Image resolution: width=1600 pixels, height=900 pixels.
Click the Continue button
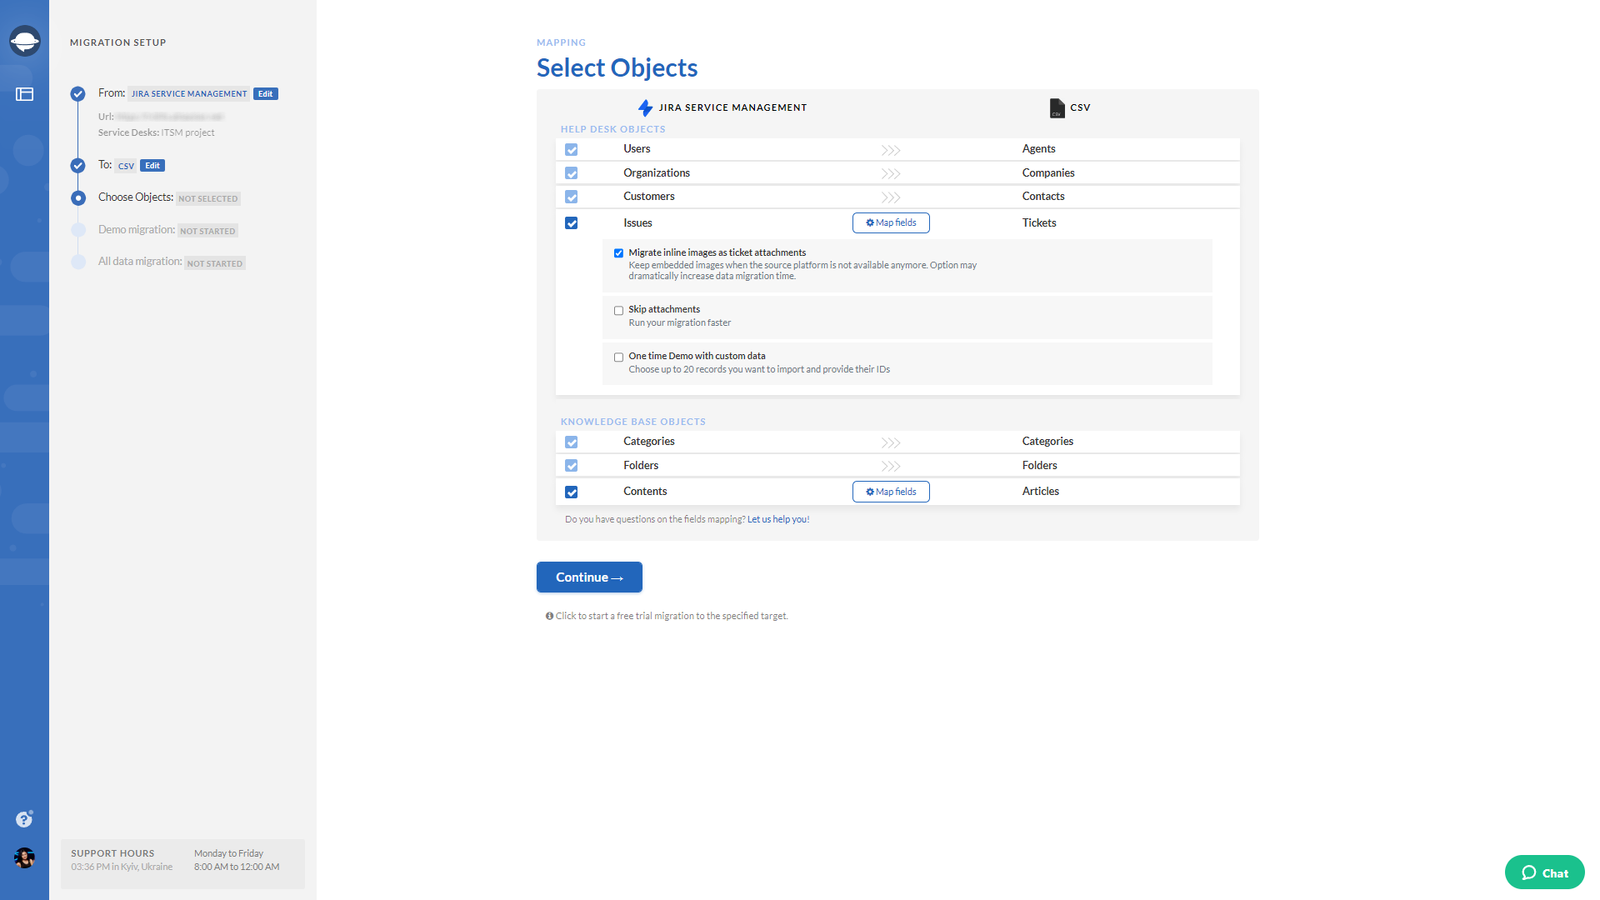(x=589, y=577)
